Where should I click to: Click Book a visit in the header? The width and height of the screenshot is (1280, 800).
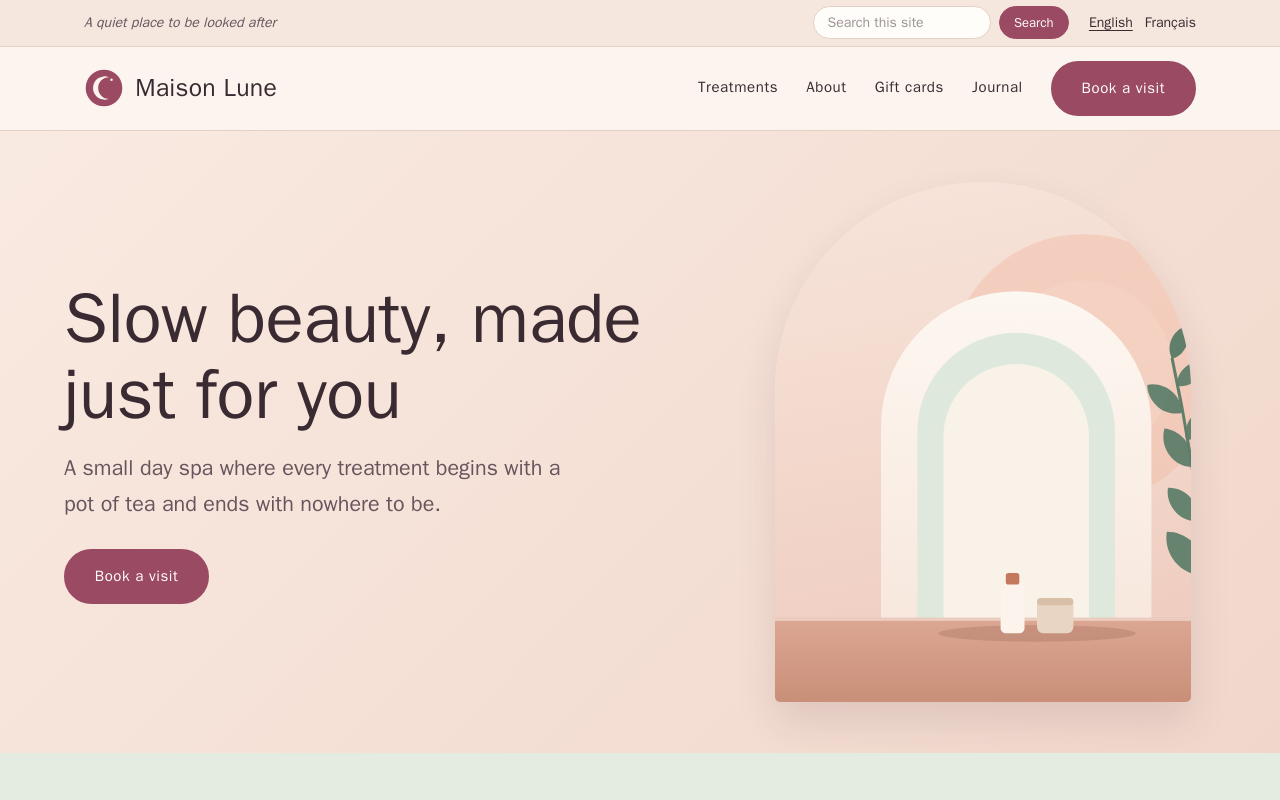point(1123,88)
